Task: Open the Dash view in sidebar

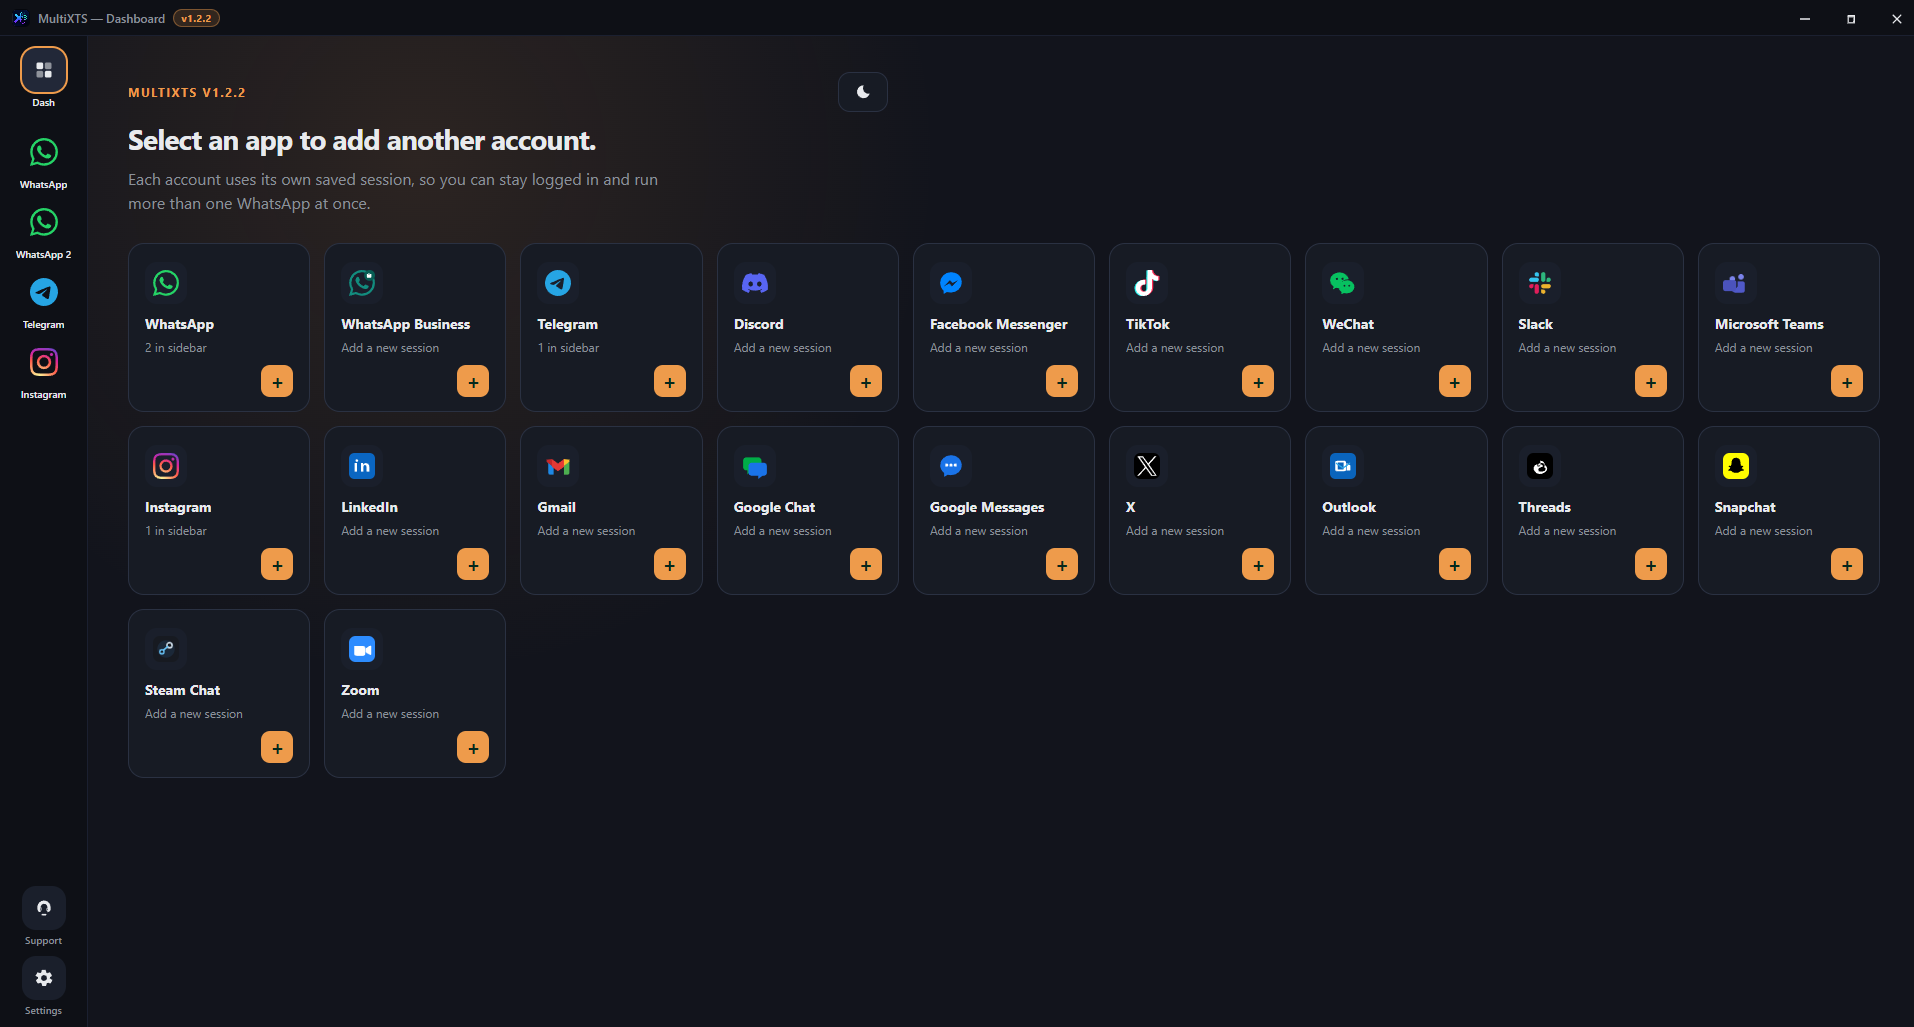Action: (x=44, y=71)
